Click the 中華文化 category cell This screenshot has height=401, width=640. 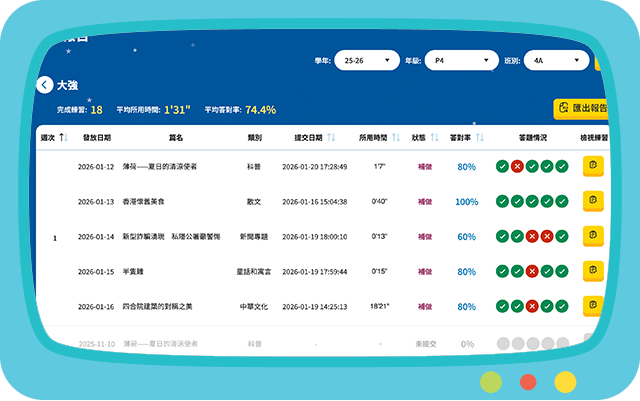pyautogui.click(x=254, y=307)
